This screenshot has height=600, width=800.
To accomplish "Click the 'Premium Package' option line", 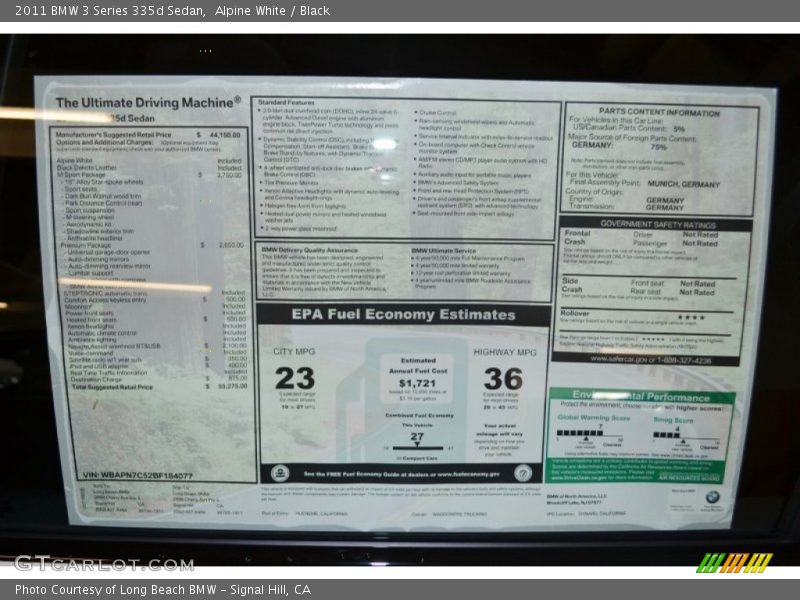I will coord(152,245).
